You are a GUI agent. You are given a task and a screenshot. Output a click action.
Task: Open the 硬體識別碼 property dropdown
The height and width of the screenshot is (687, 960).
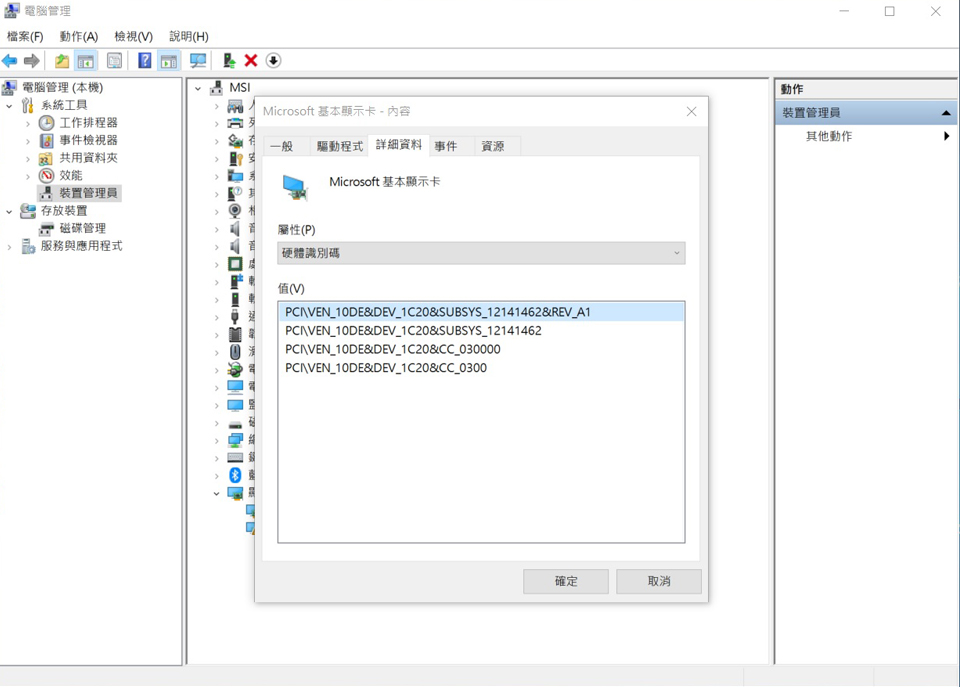(x=481, y=253)
